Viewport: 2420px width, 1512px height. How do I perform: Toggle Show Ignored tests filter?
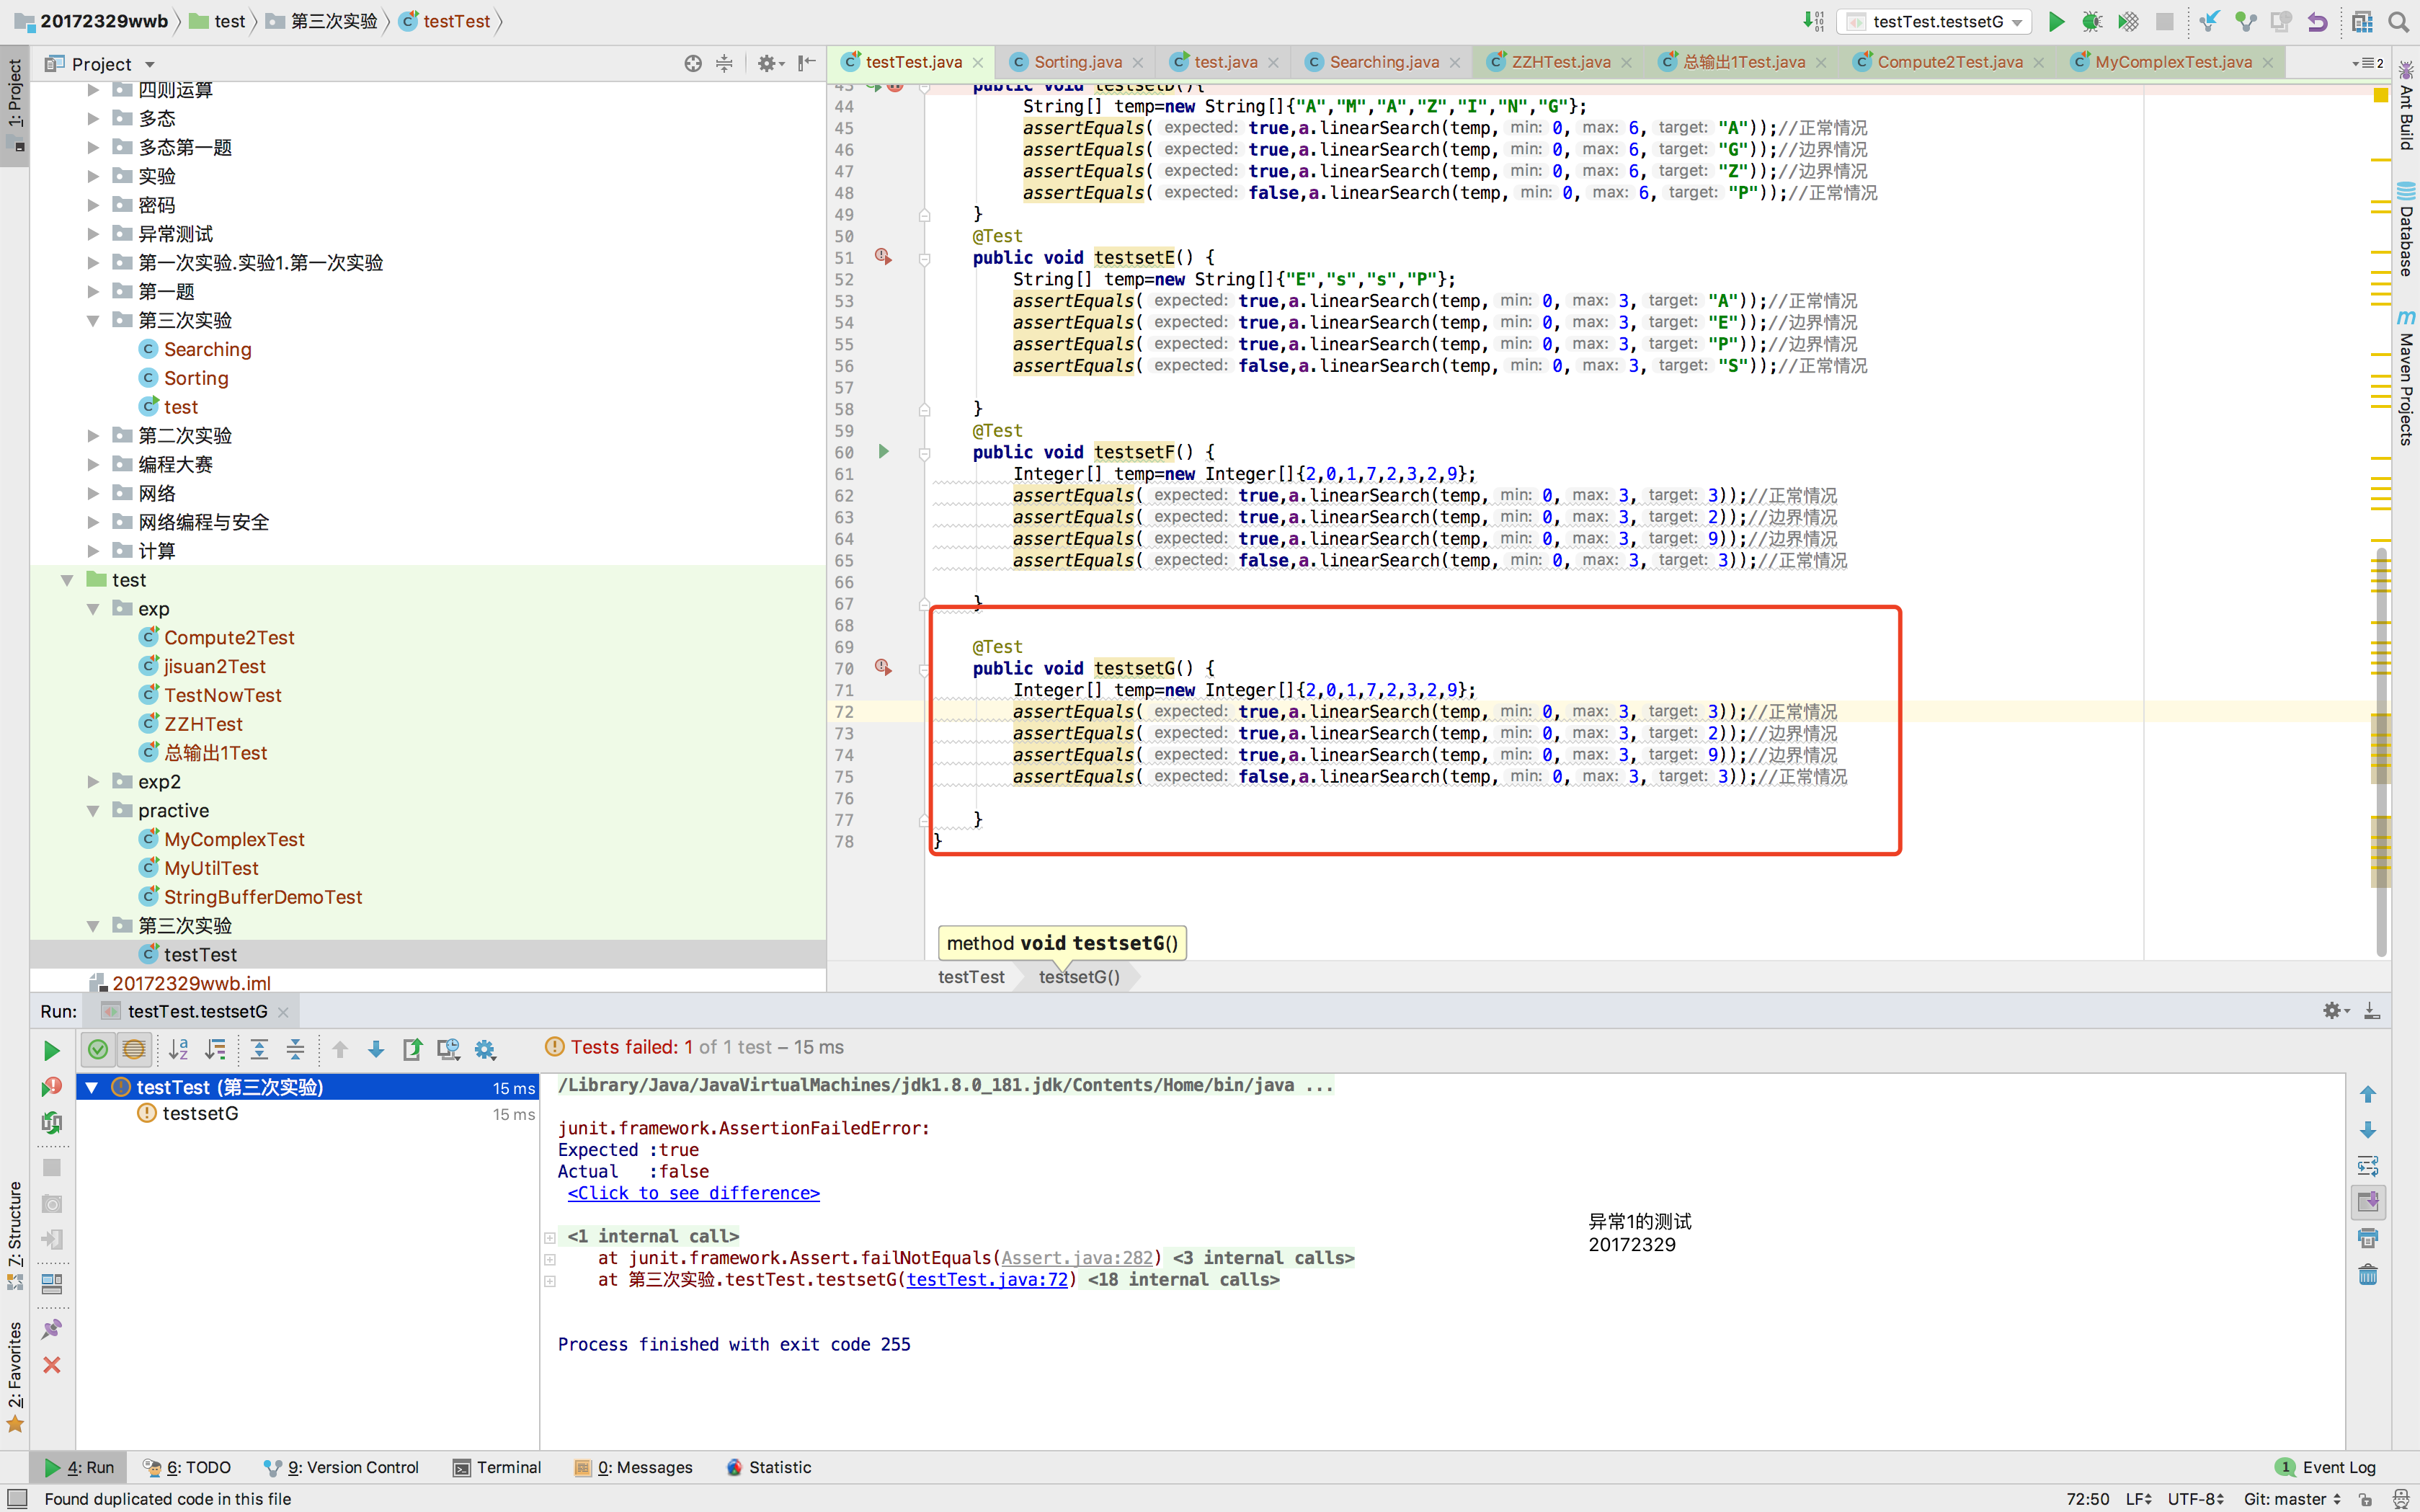pyautogui.click(x=133, y=1049)
